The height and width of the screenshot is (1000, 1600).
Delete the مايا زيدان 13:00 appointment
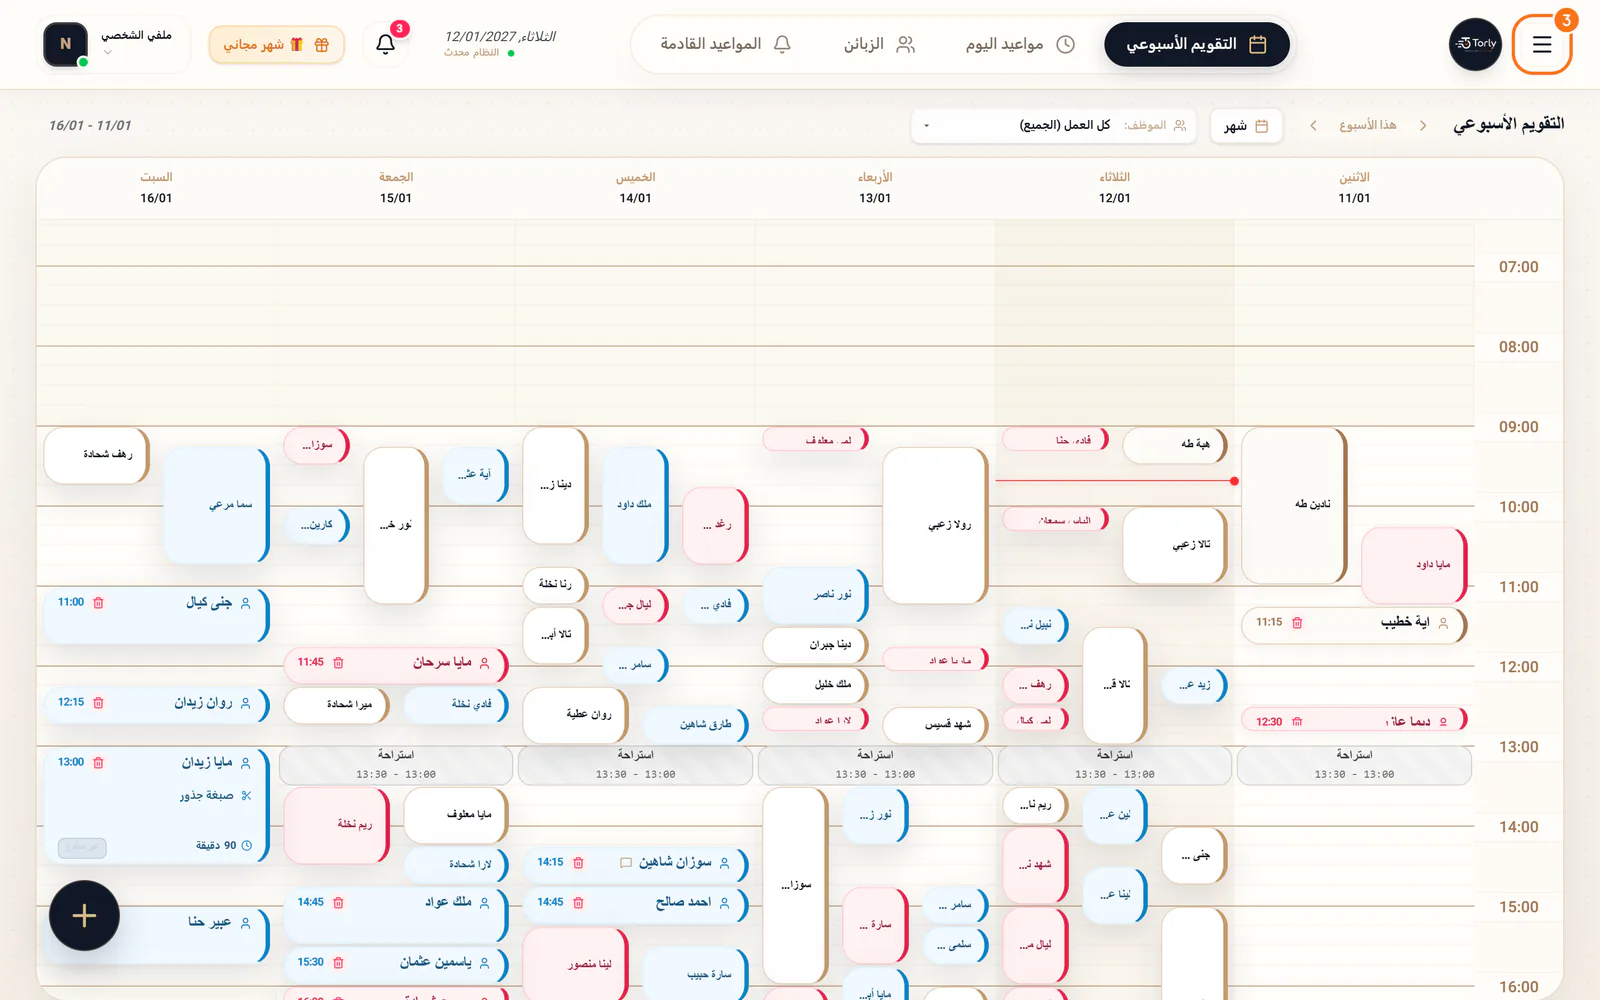pyautogui.click(x=98, y=763)
